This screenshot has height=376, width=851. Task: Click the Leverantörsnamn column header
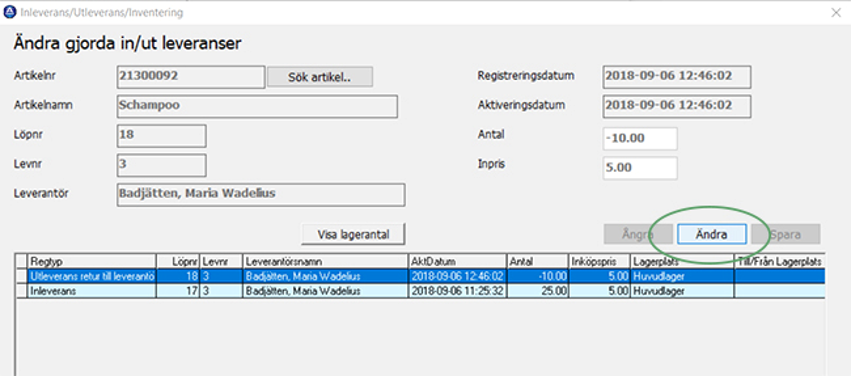coord(326,261)
